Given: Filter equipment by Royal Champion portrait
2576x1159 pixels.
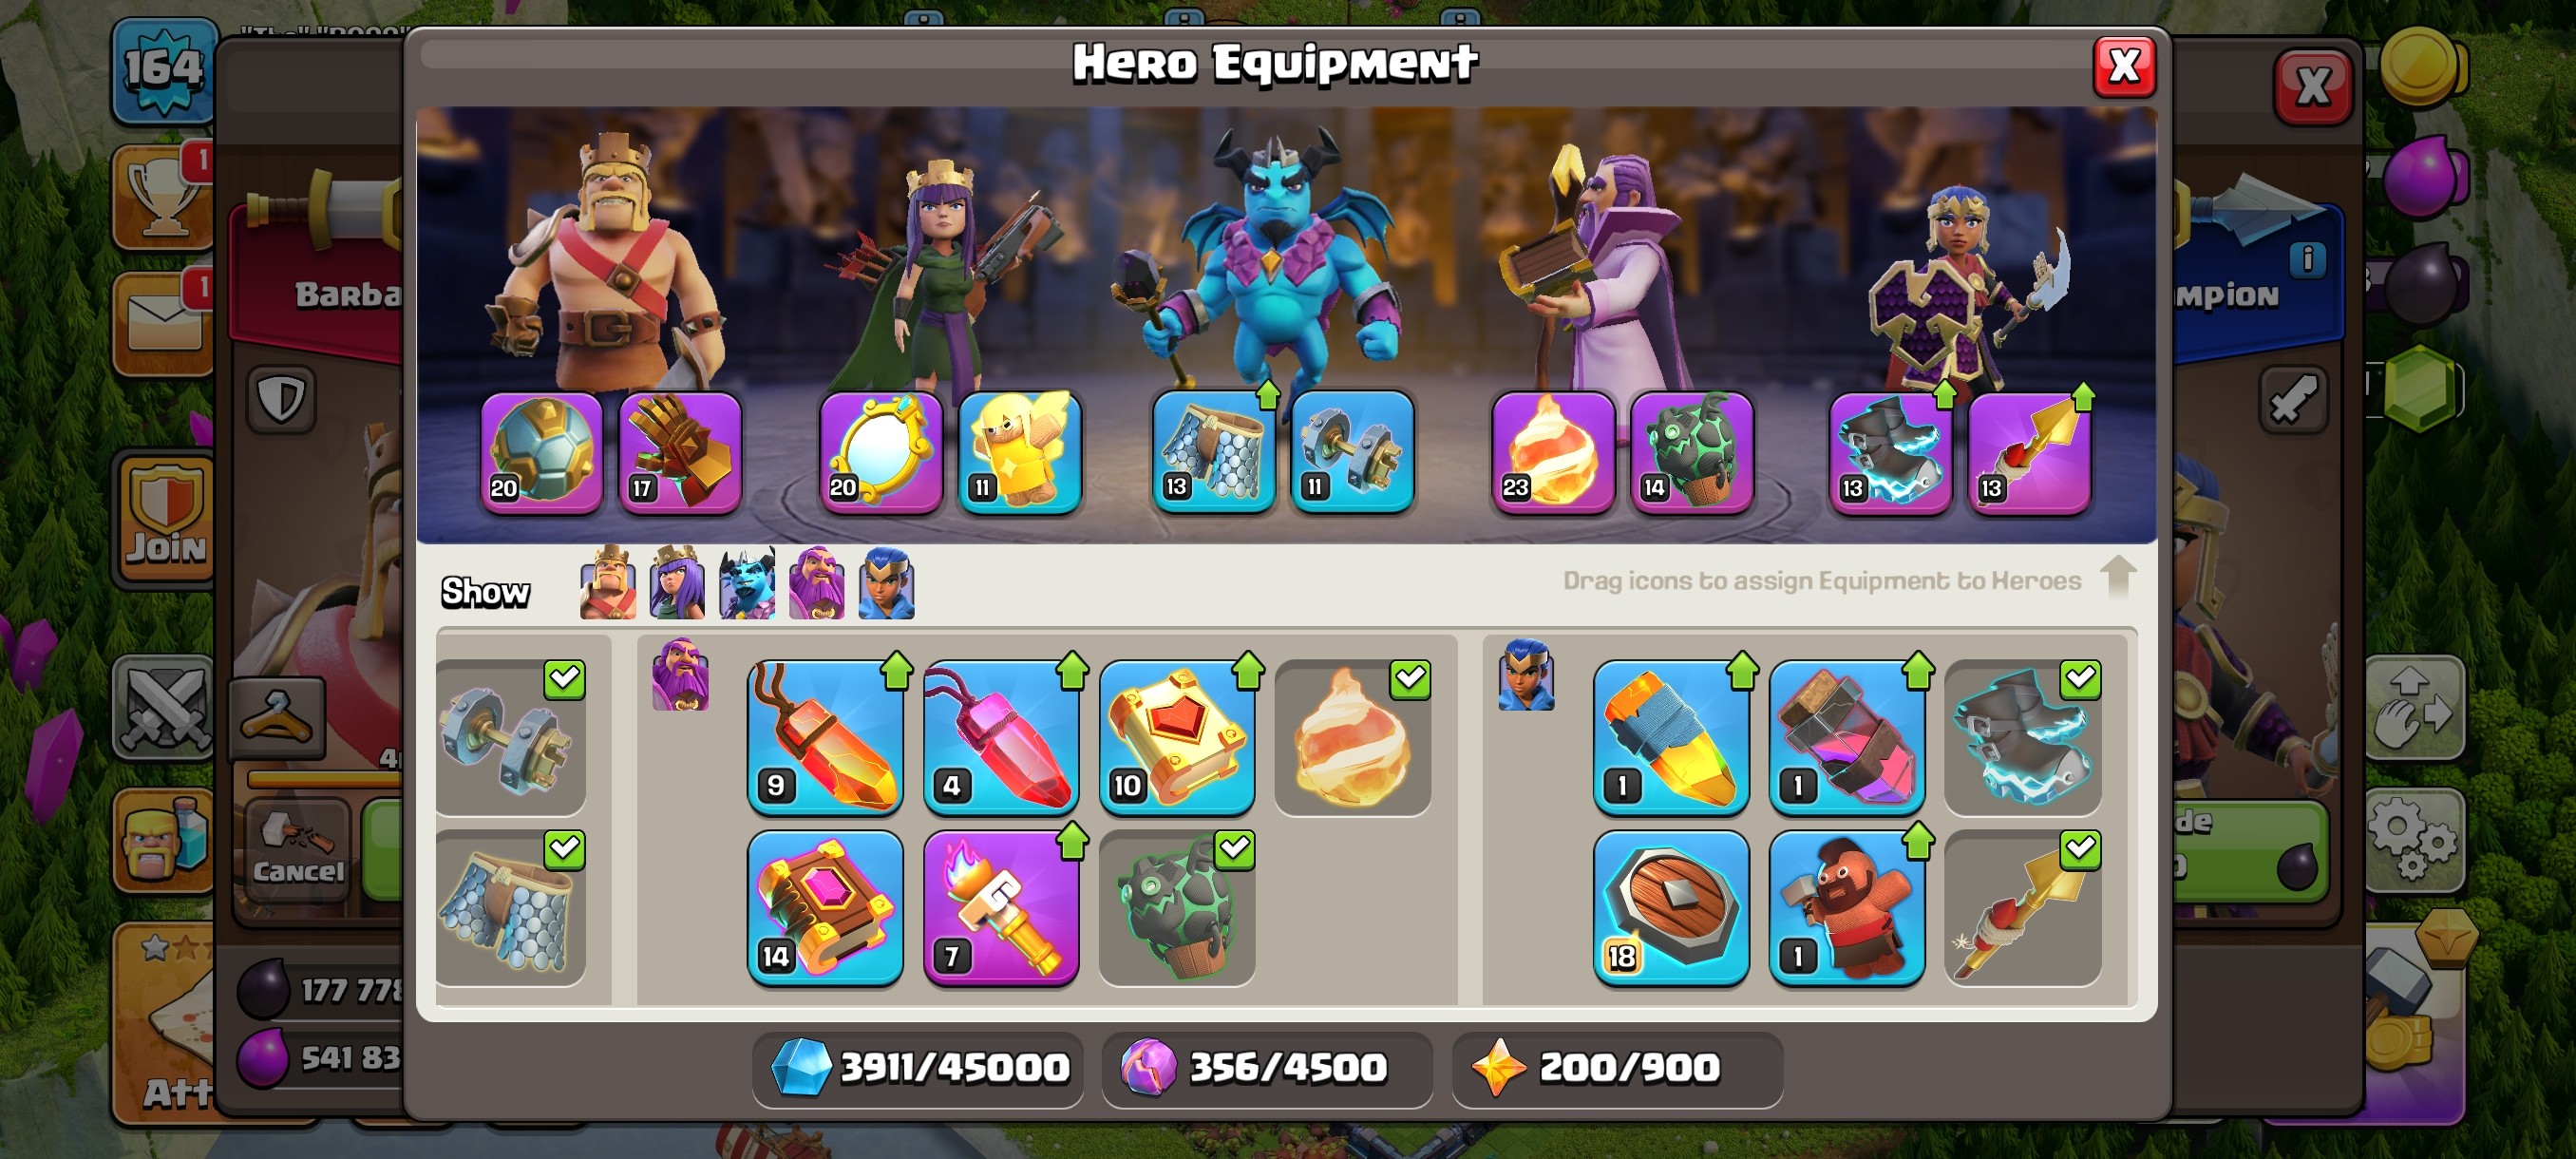Looking at the screenshot, I should pyautogui.click(x=887, y=583).
